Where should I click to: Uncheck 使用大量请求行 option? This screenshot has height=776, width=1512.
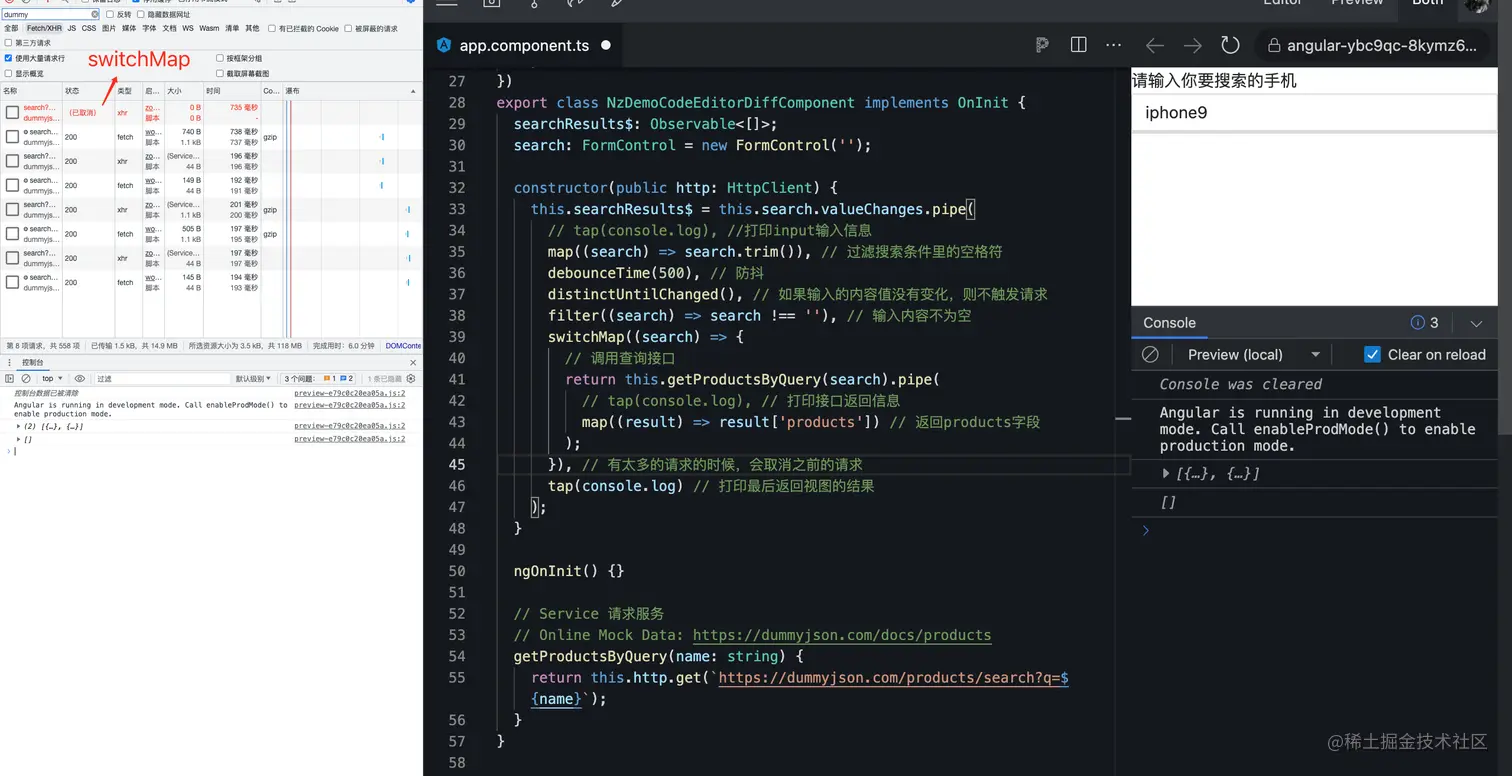(9, 58)
